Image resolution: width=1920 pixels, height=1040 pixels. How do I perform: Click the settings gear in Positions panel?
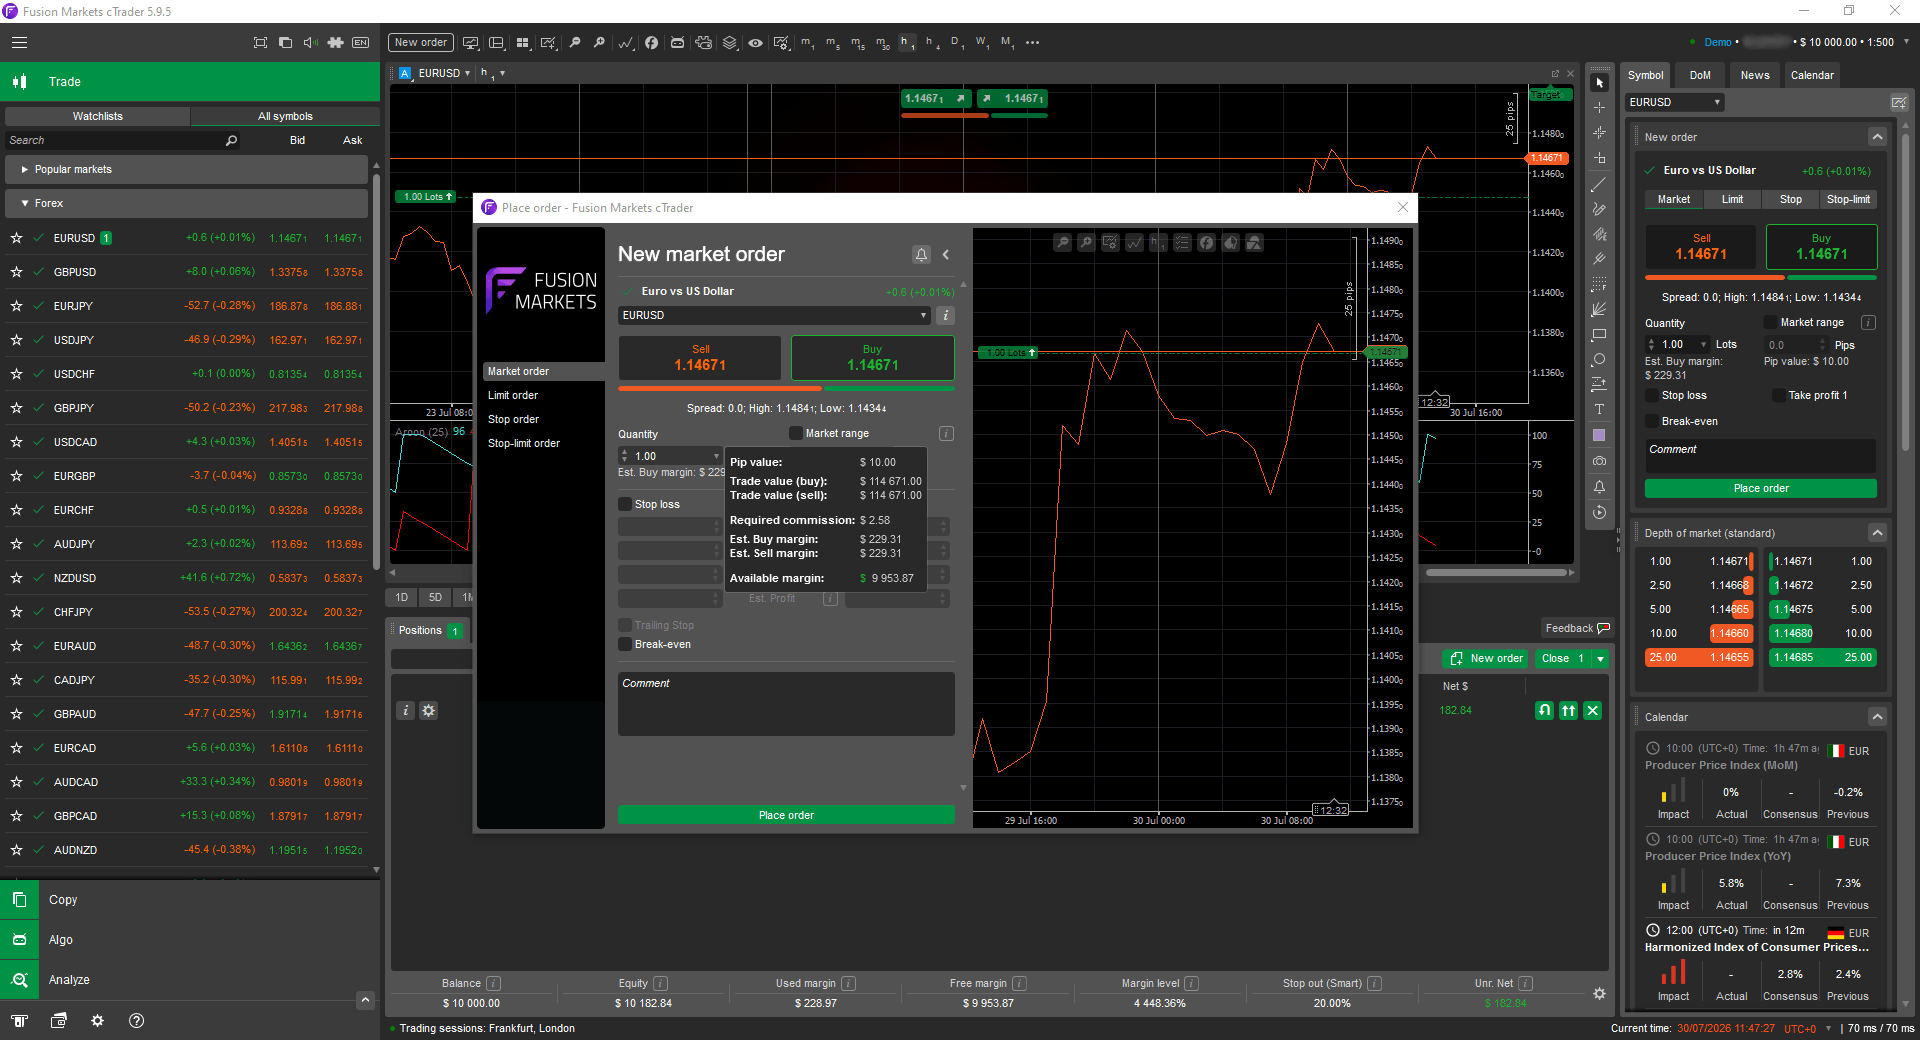pos(429,710)
